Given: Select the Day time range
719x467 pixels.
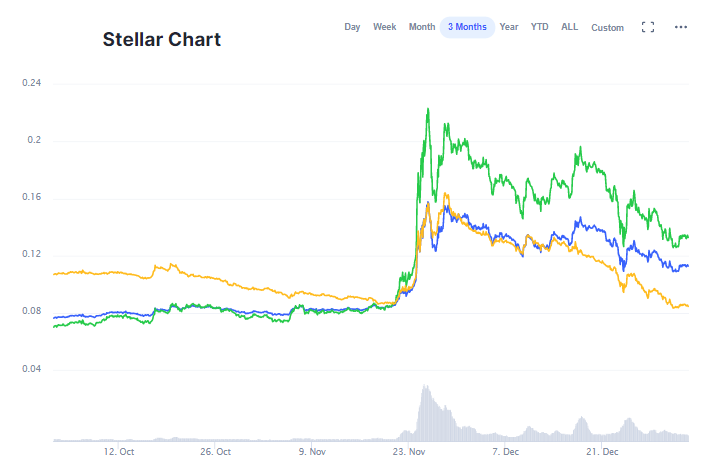Looking at the screenshot, I should coord(352,27).
